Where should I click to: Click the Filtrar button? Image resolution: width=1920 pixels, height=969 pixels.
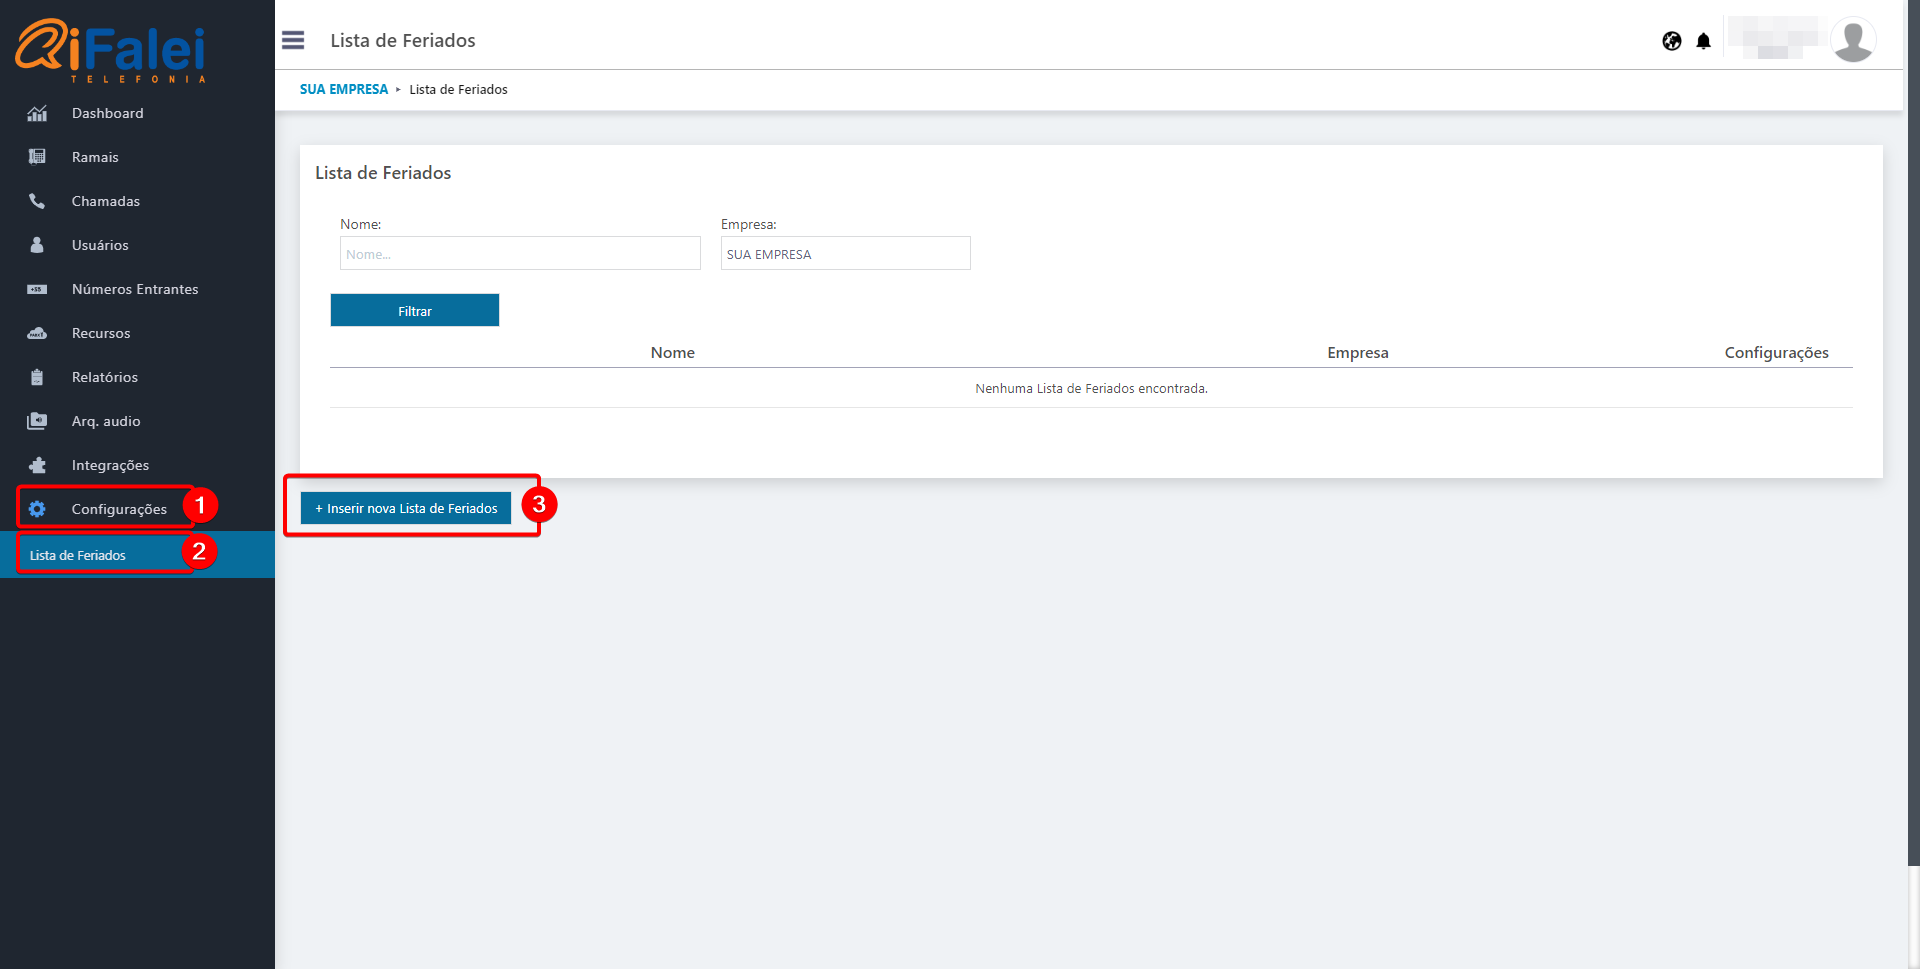pyautogui.click(x=415, y=310)
